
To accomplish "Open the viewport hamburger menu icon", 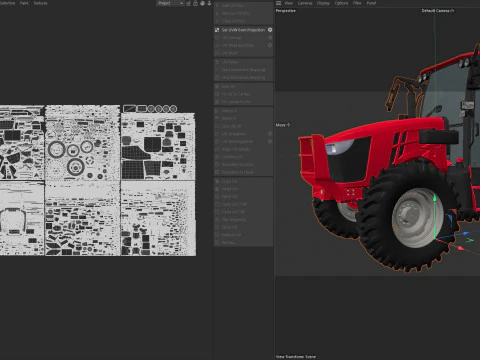I will (x=278, y=3).
